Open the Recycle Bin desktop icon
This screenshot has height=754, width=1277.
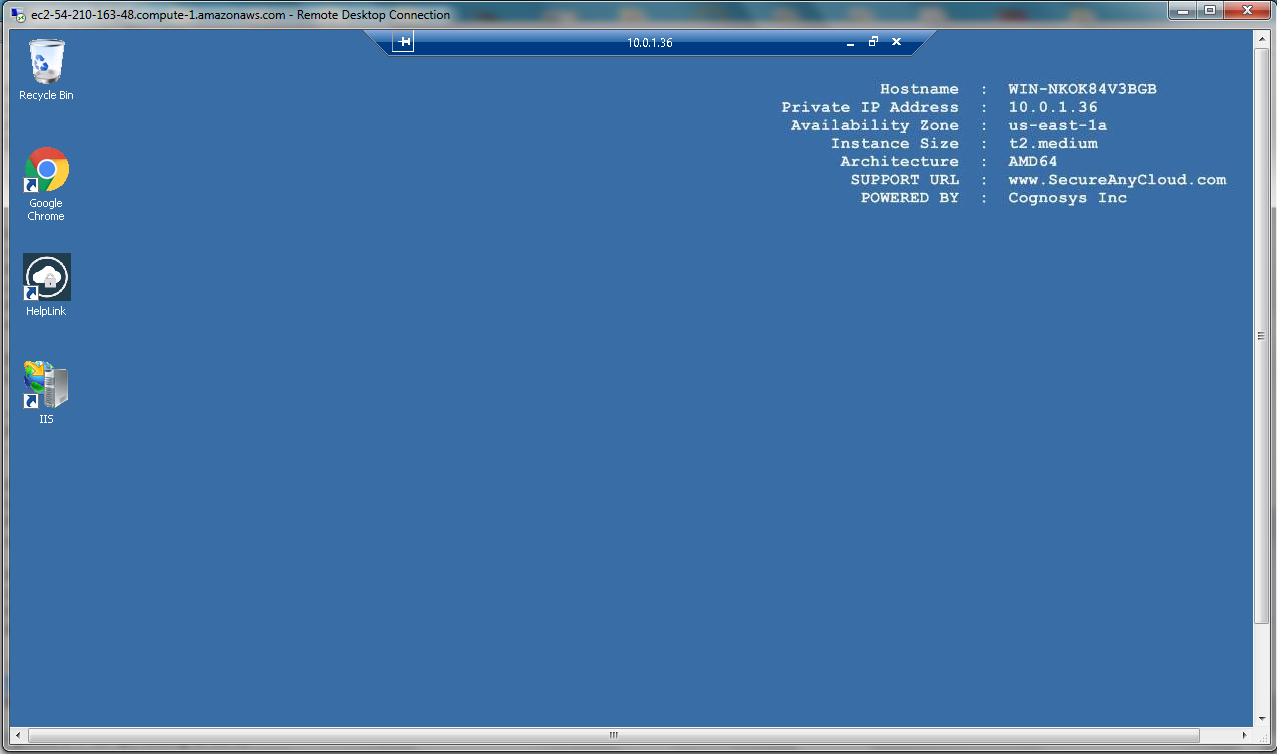[x=46, y=62]
